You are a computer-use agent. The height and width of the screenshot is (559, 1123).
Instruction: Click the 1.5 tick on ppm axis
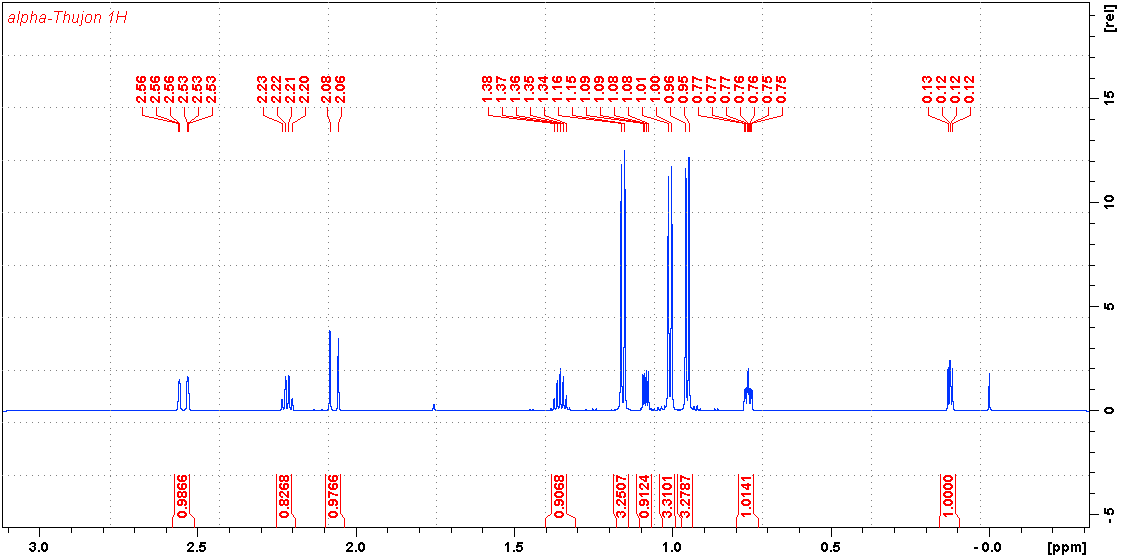pos(514,547)
